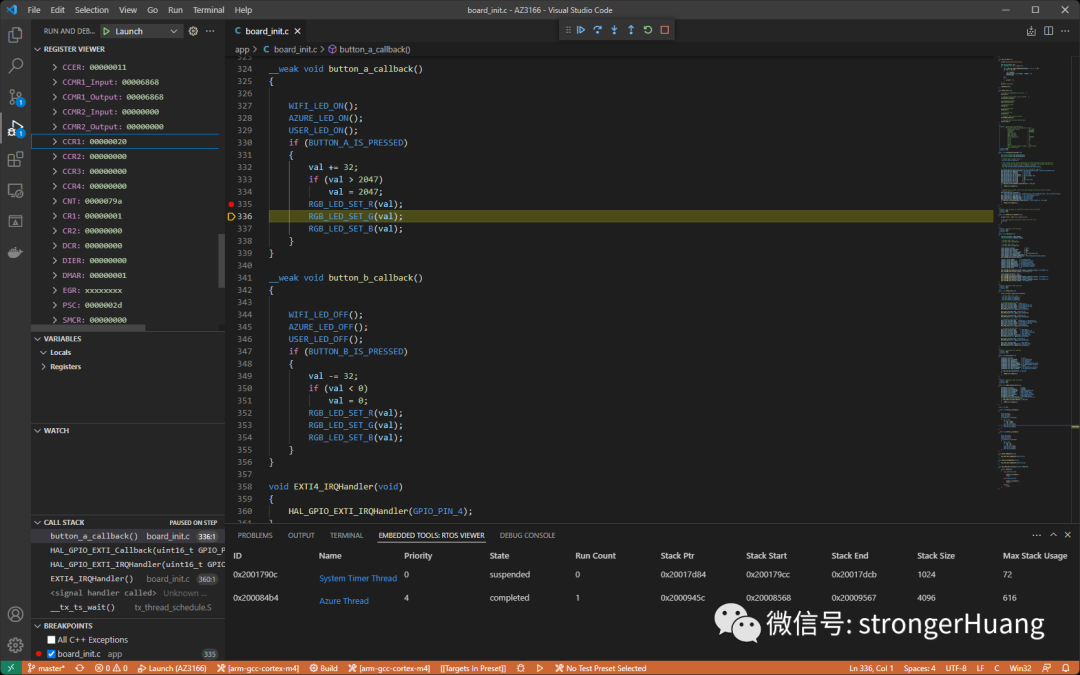
Task: Click the Build button in status bar
Action: tap(324, 668)
